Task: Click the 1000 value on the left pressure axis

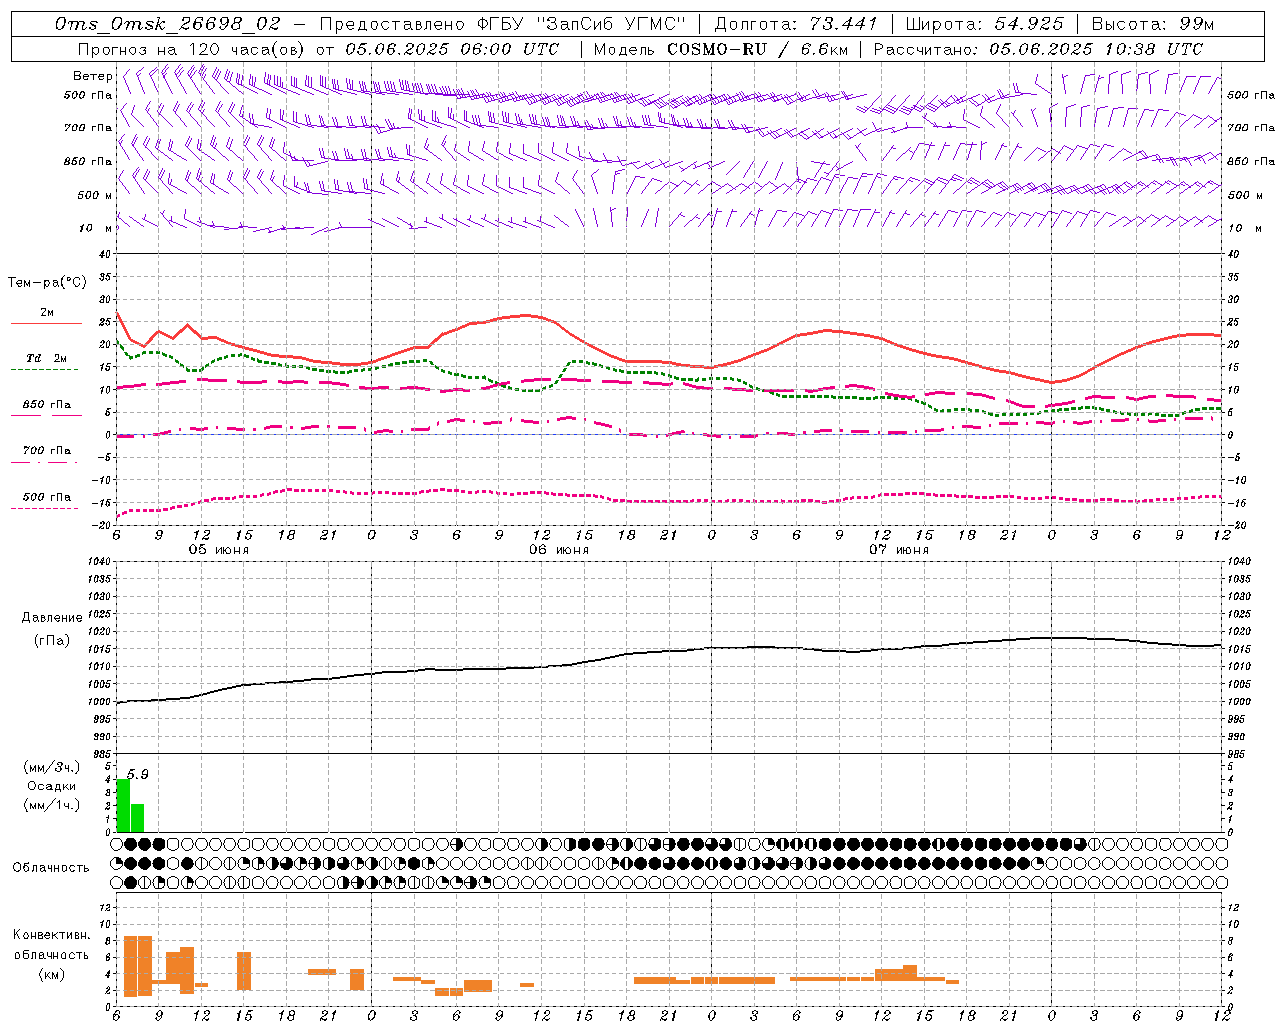Action: pyautogui.click(x=98, y=702)
